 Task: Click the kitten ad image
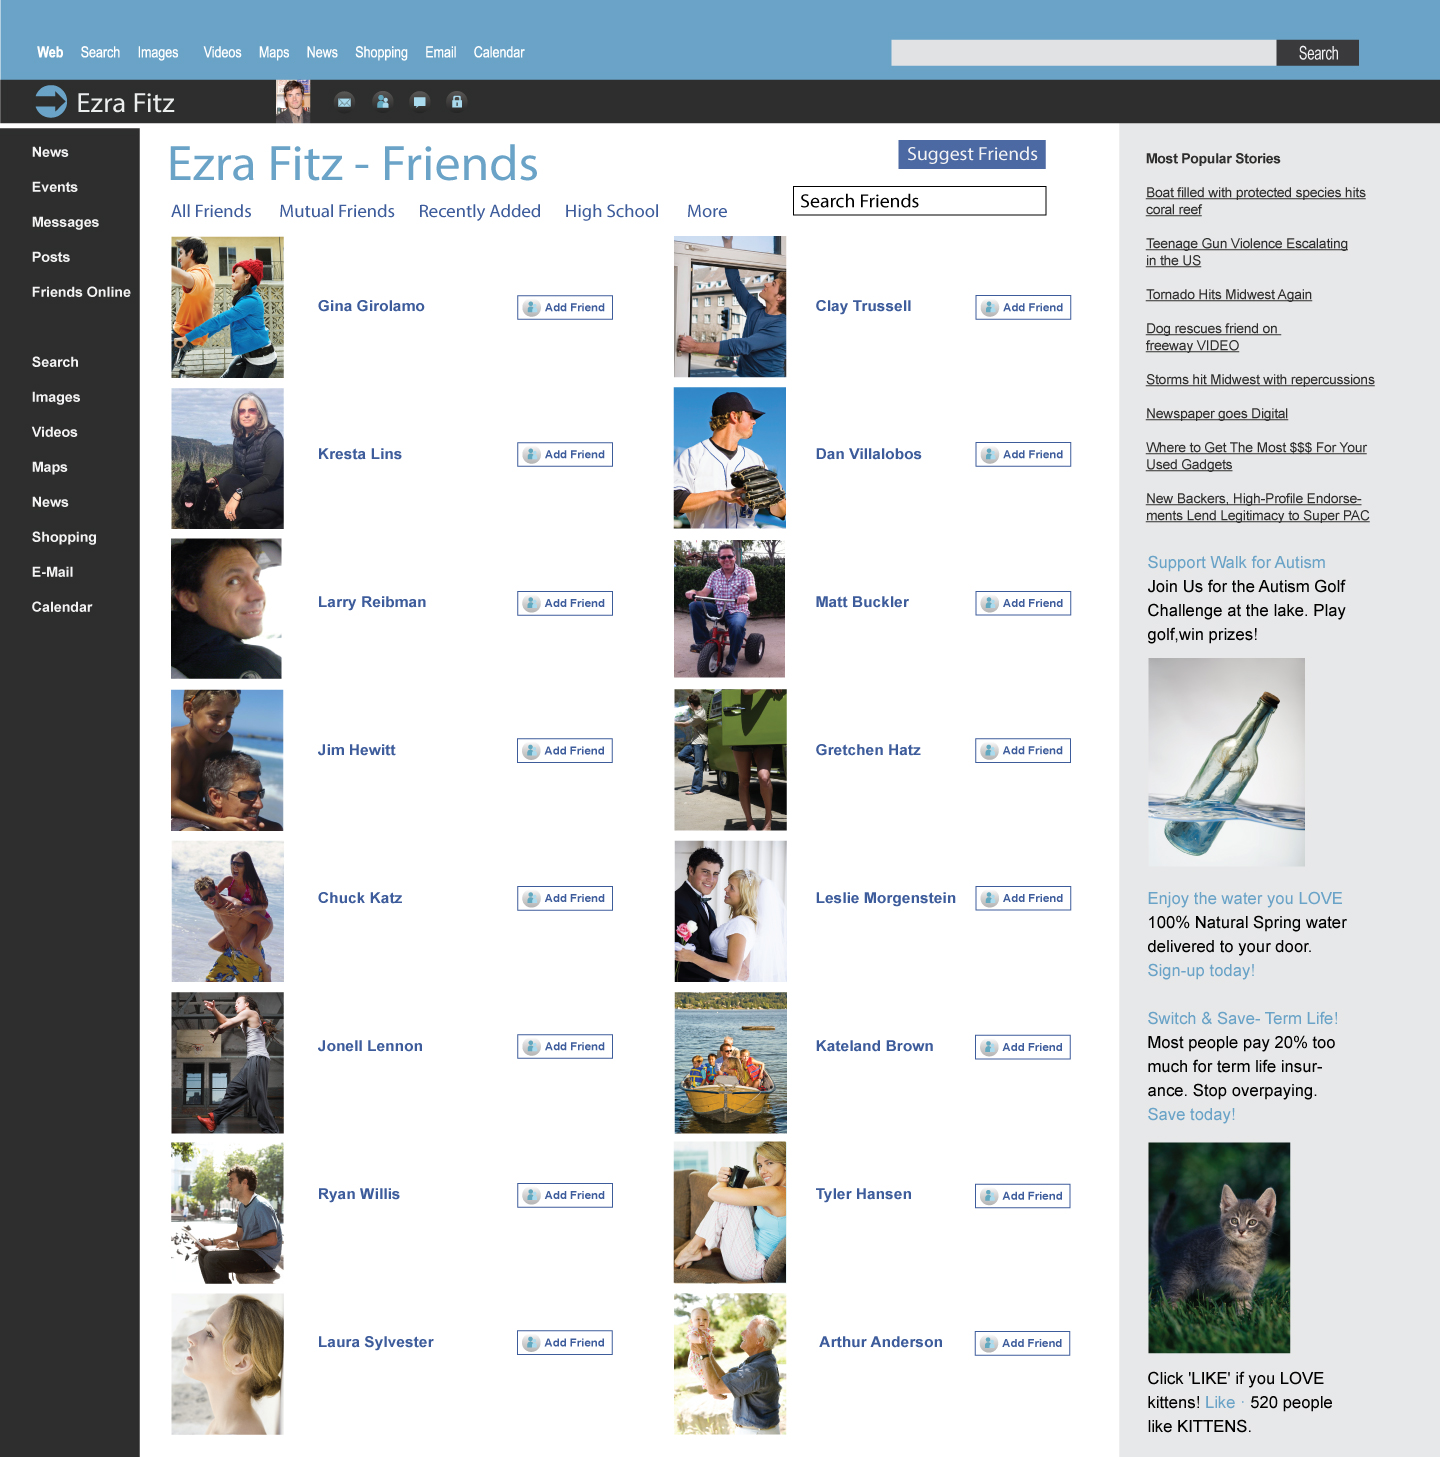click(1219, 1248)
